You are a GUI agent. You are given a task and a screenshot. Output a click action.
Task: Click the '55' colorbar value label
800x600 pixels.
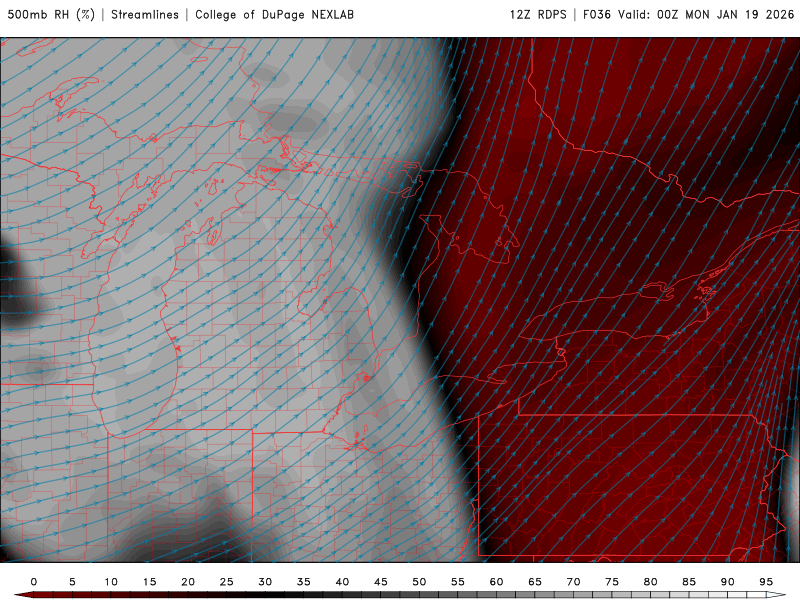(458, 582)
